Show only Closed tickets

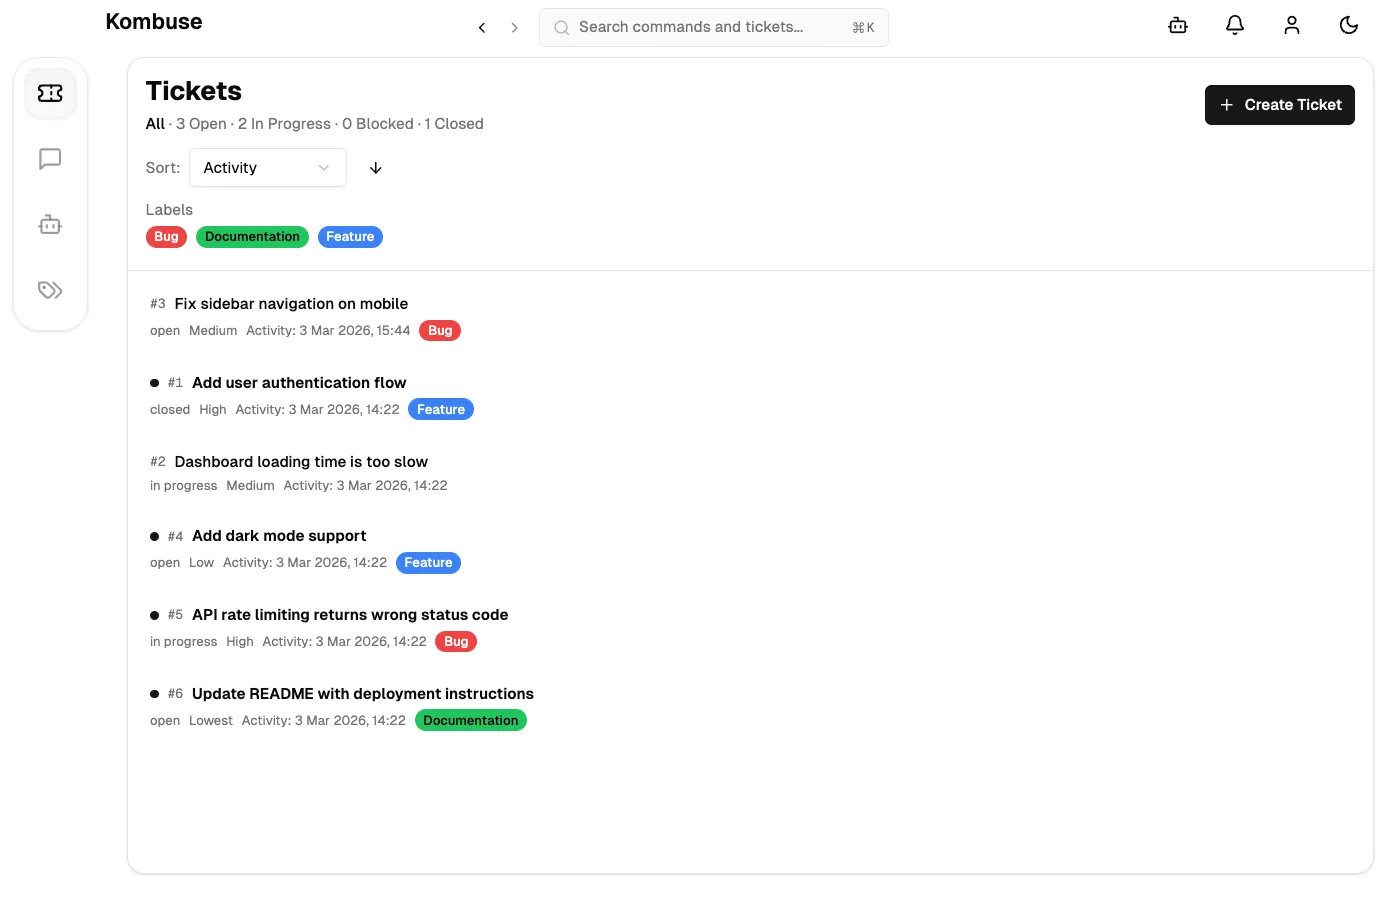(x=454, y=124)
